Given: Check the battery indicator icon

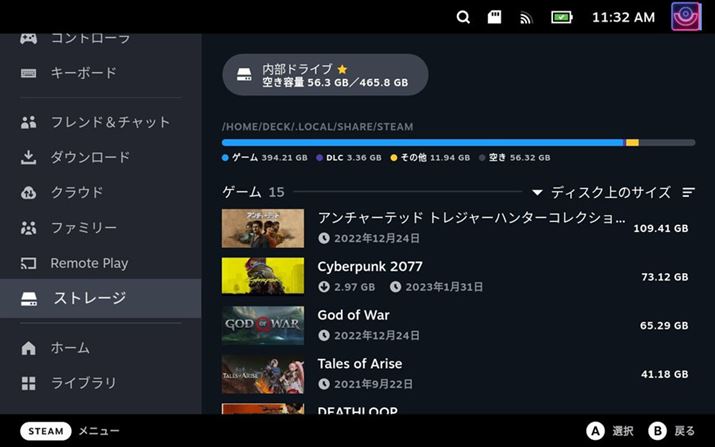Looking at the screenshot, I should (x=561, y=17).
